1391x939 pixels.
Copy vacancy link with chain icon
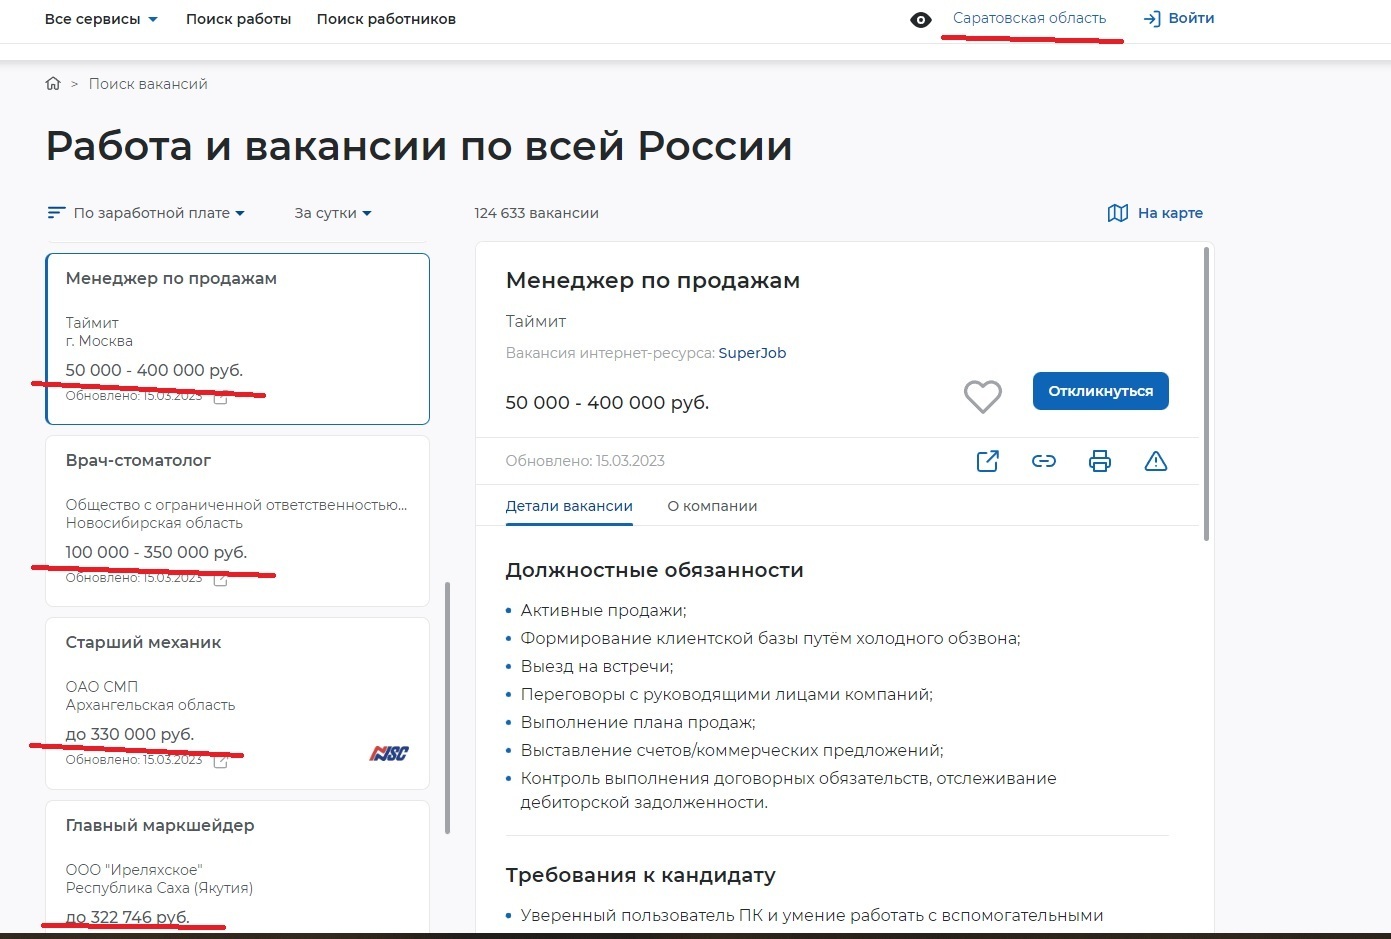point(1043,461)
